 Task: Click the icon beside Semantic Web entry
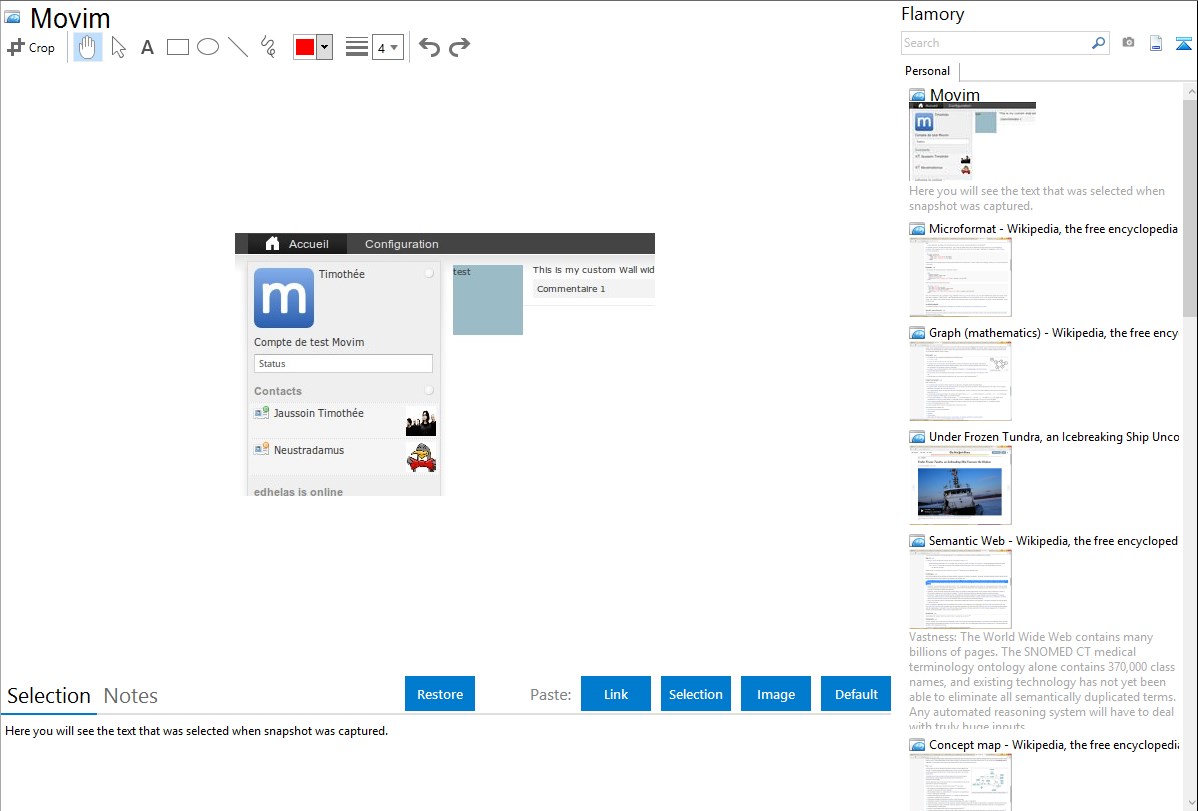point(917,541)
